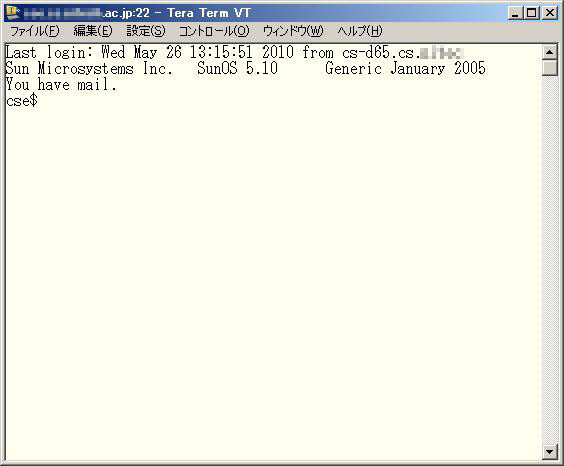Open the 設定(S) menu

[146, 31]
